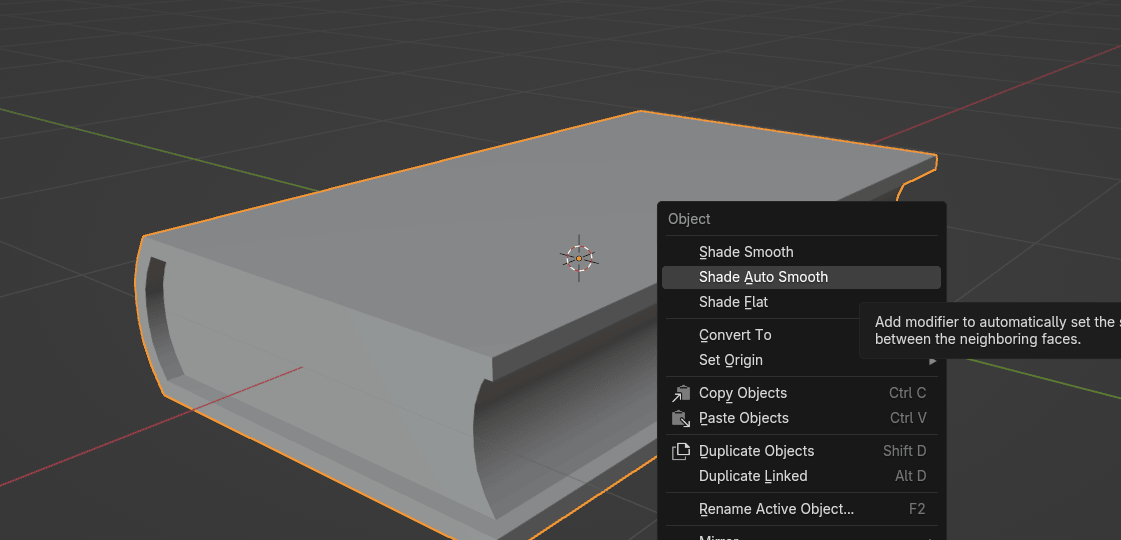Viewport: 1121px width, 540px height.
Task: Choose Shade Smooth from the Object menu
Action: [x=746, y=252]
